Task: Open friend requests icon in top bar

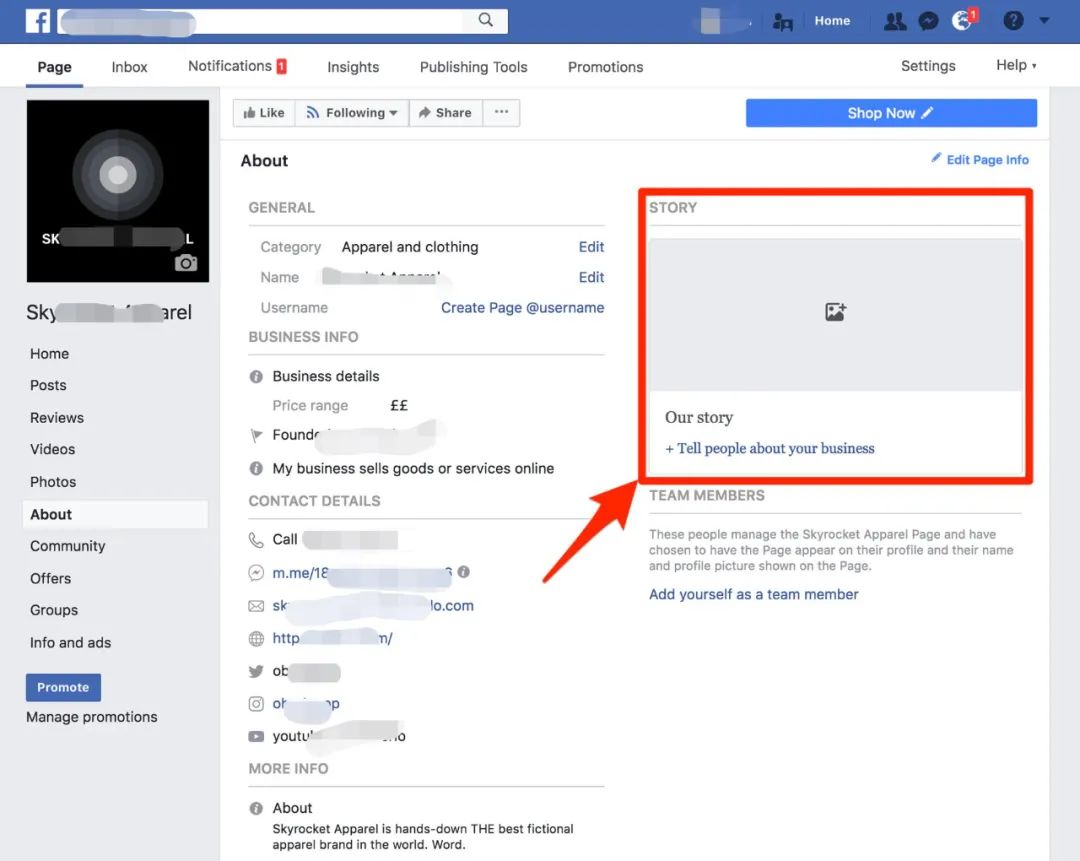Action: pos(895,21)
